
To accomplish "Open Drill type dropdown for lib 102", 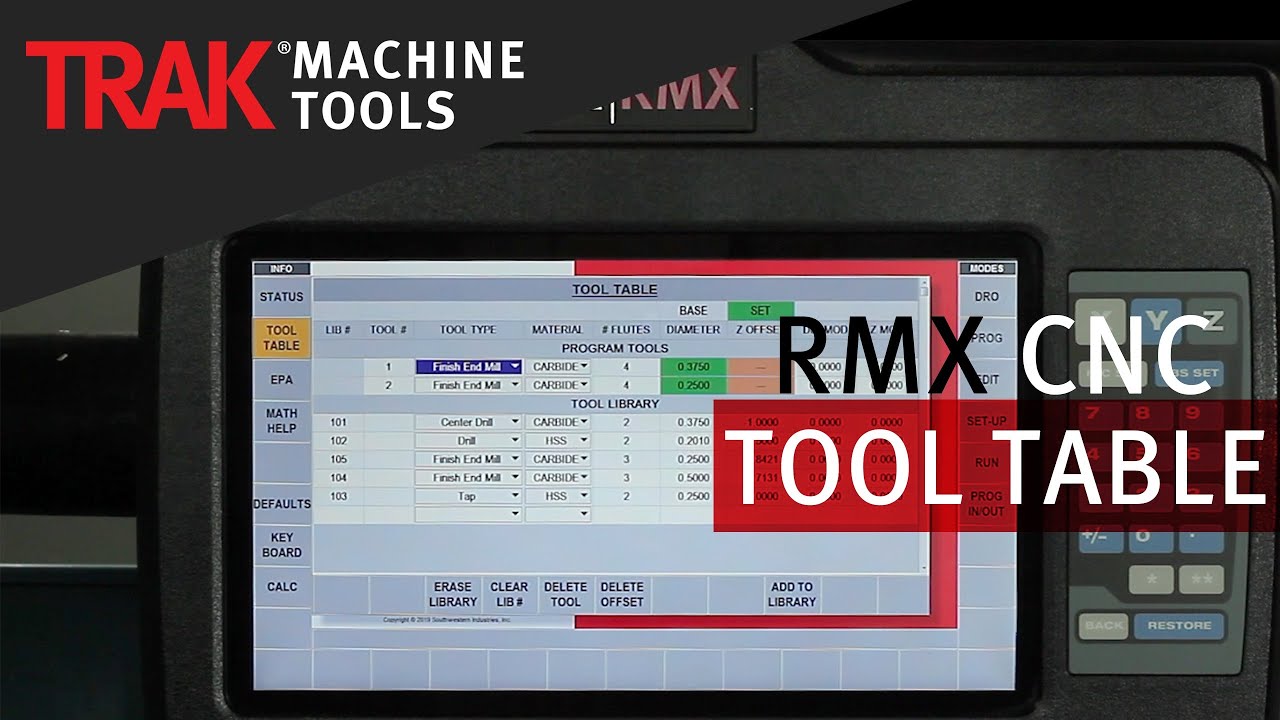I will point(515,440).
